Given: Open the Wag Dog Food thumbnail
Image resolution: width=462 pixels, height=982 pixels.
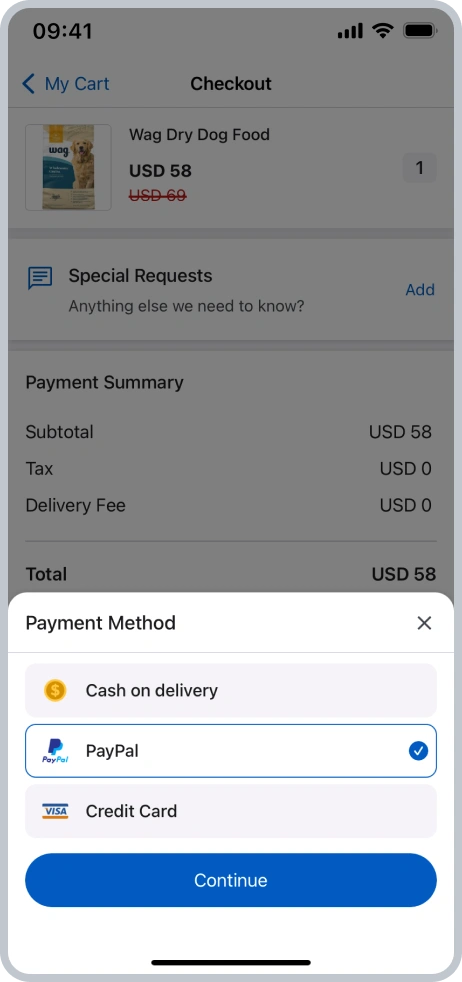Looking at the screenshot, I should [x=68, y=167].
